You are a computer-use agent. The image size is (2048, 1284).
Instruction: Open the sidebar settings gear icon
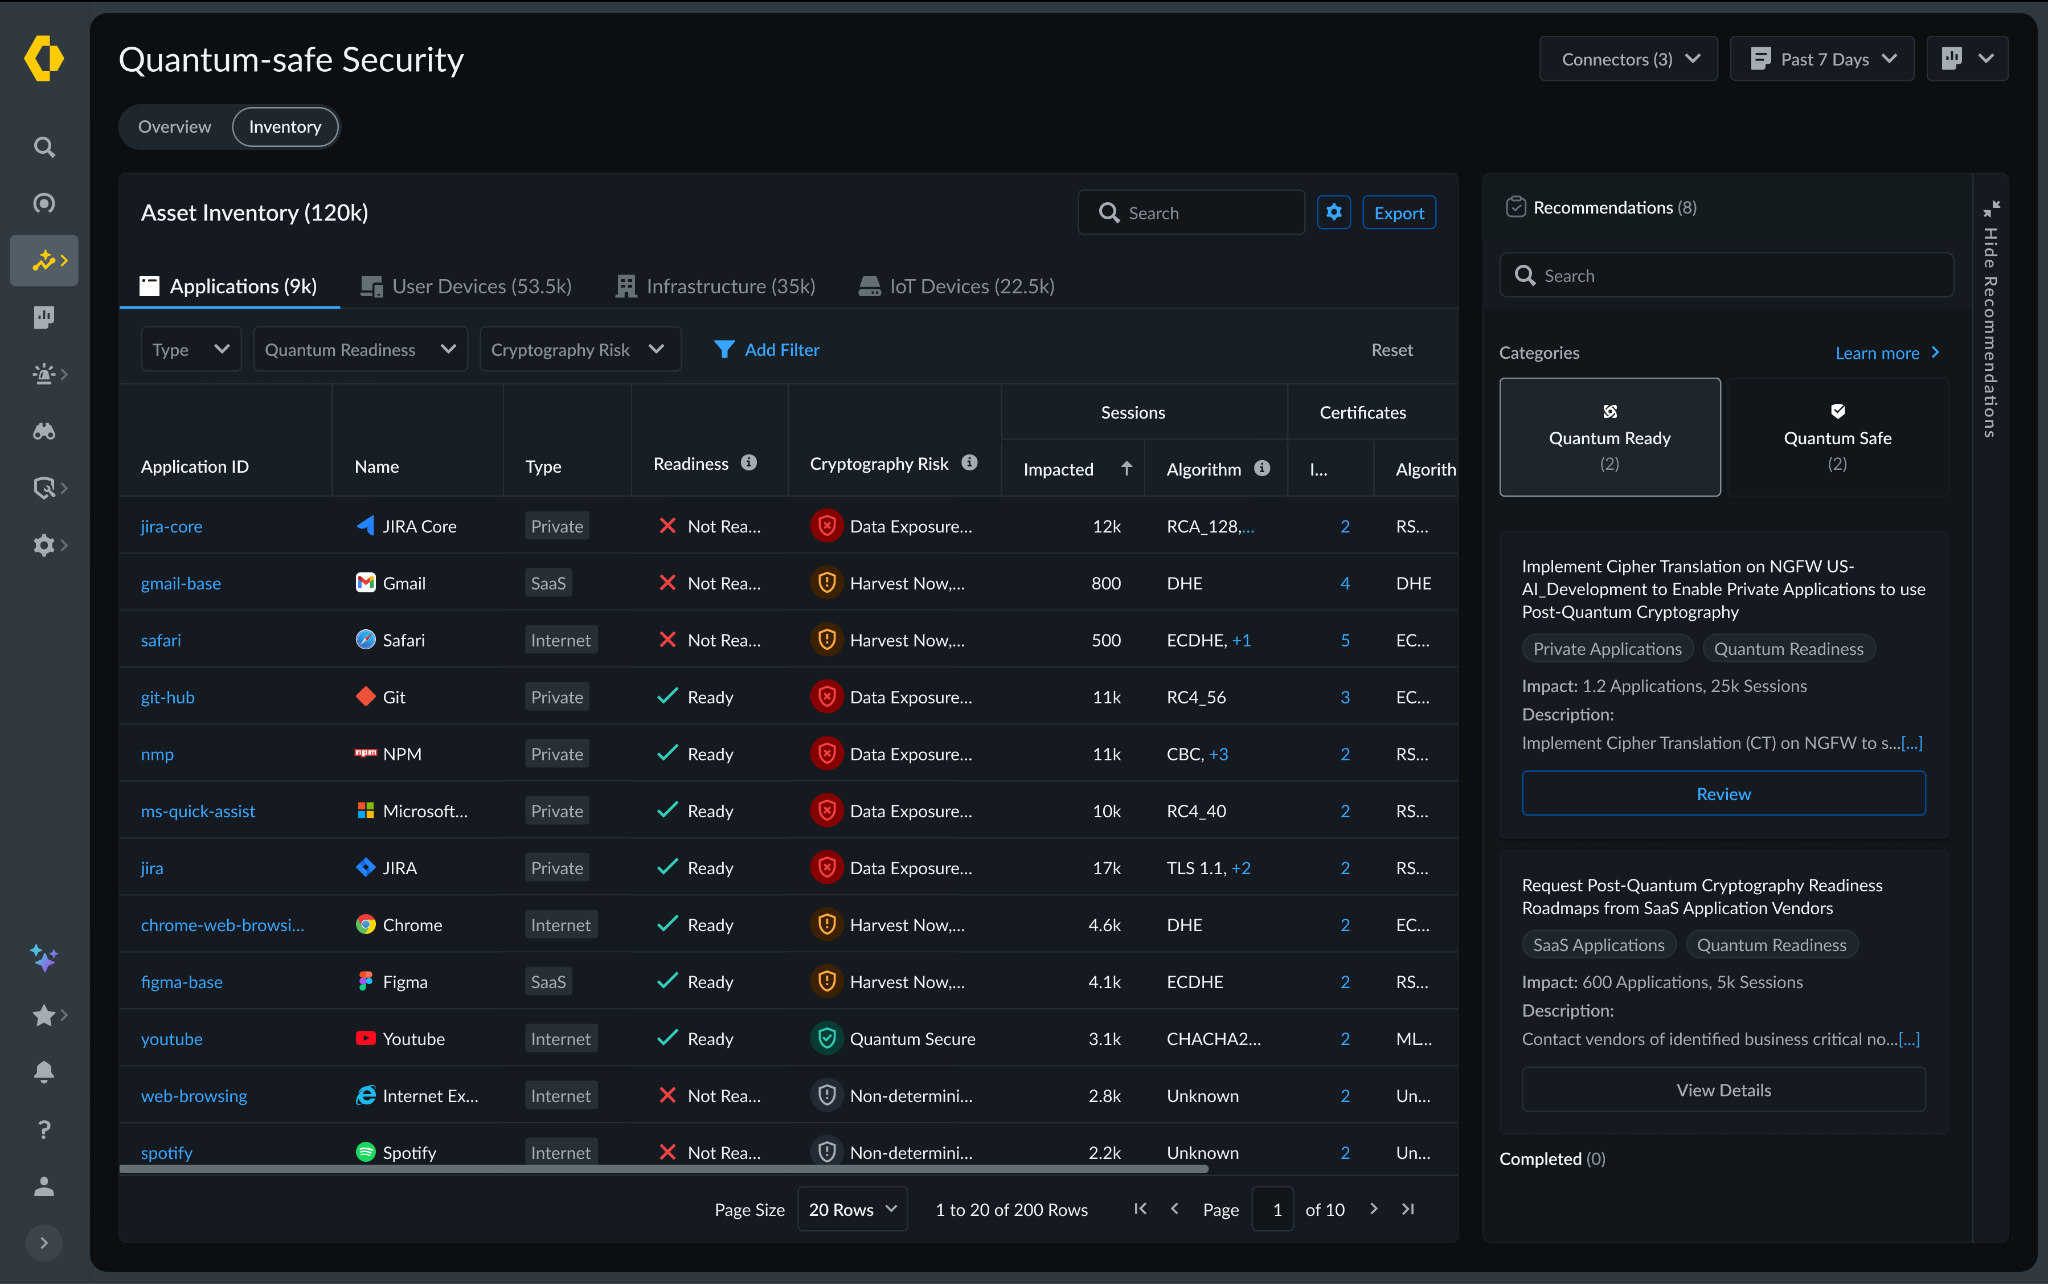(44, 545)
